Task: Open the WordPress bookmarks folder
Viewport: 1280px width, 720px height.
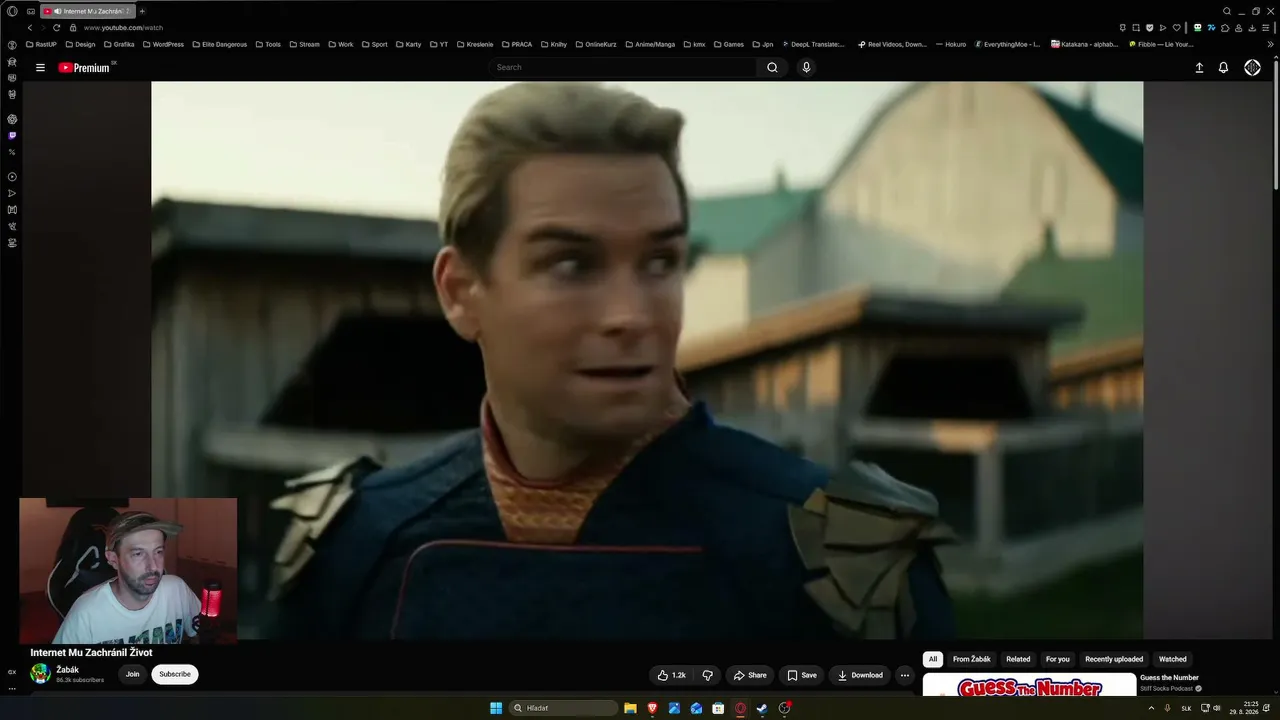Action: (163, 44)
